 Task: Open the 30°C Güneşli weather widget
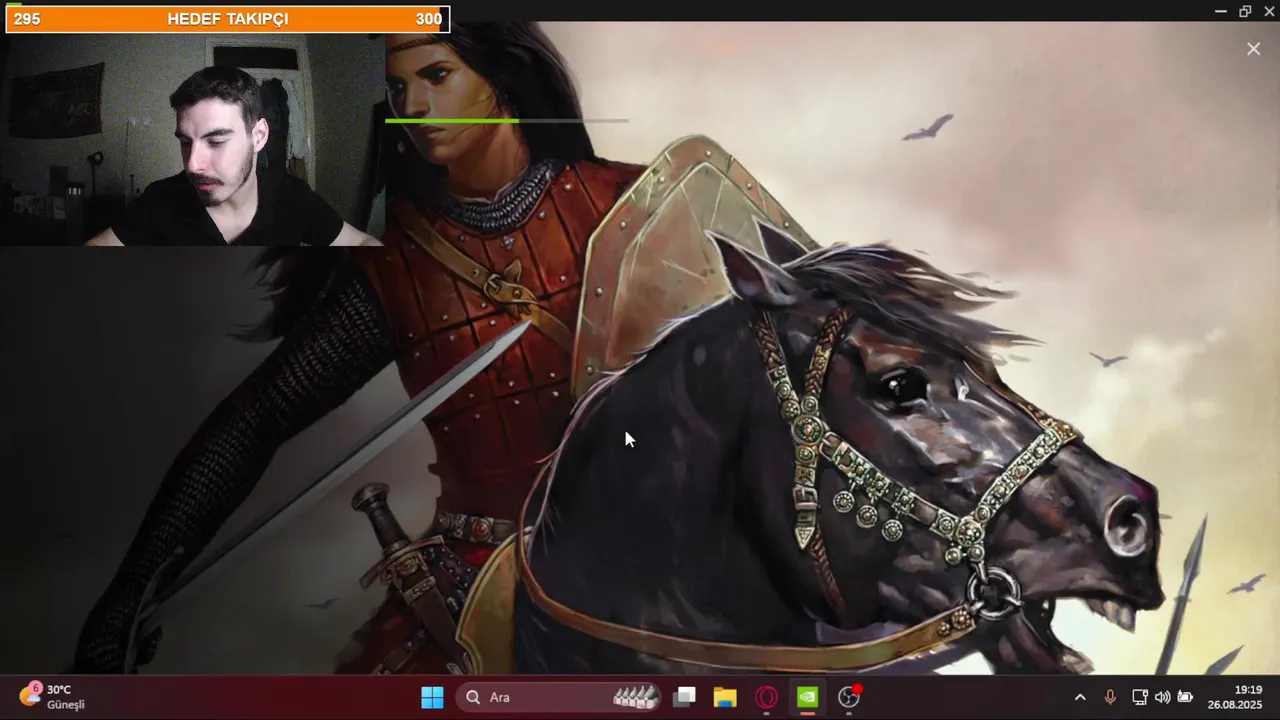coord(52,696)
